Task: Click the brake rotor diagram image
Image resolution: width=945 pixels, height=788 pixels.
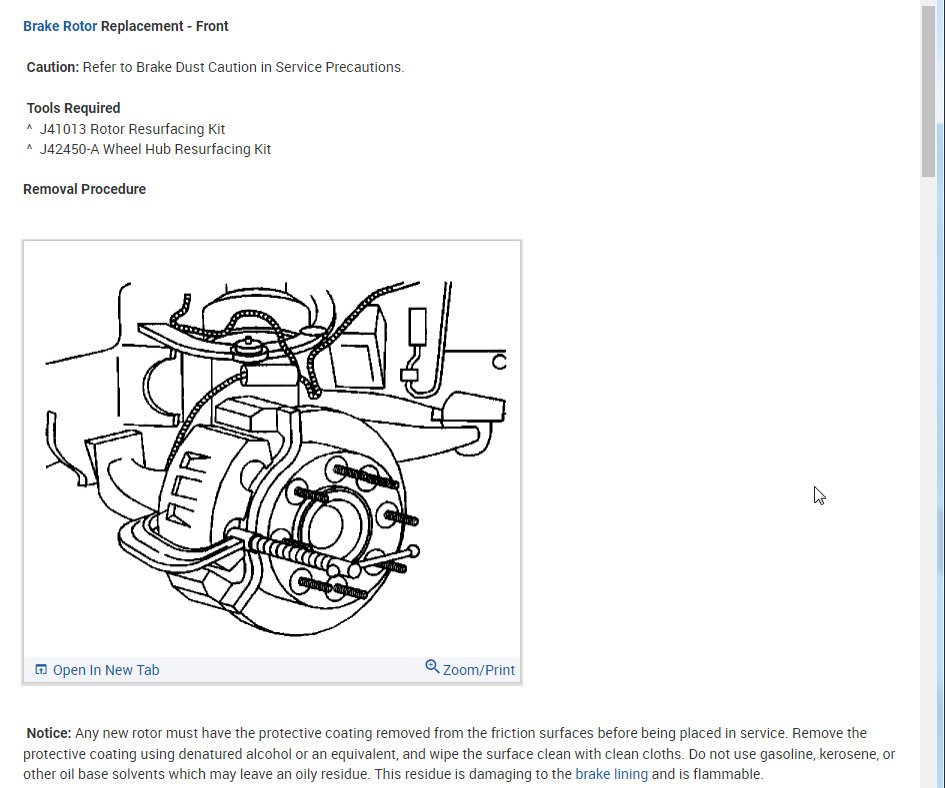Action: [x=272, y=449]
